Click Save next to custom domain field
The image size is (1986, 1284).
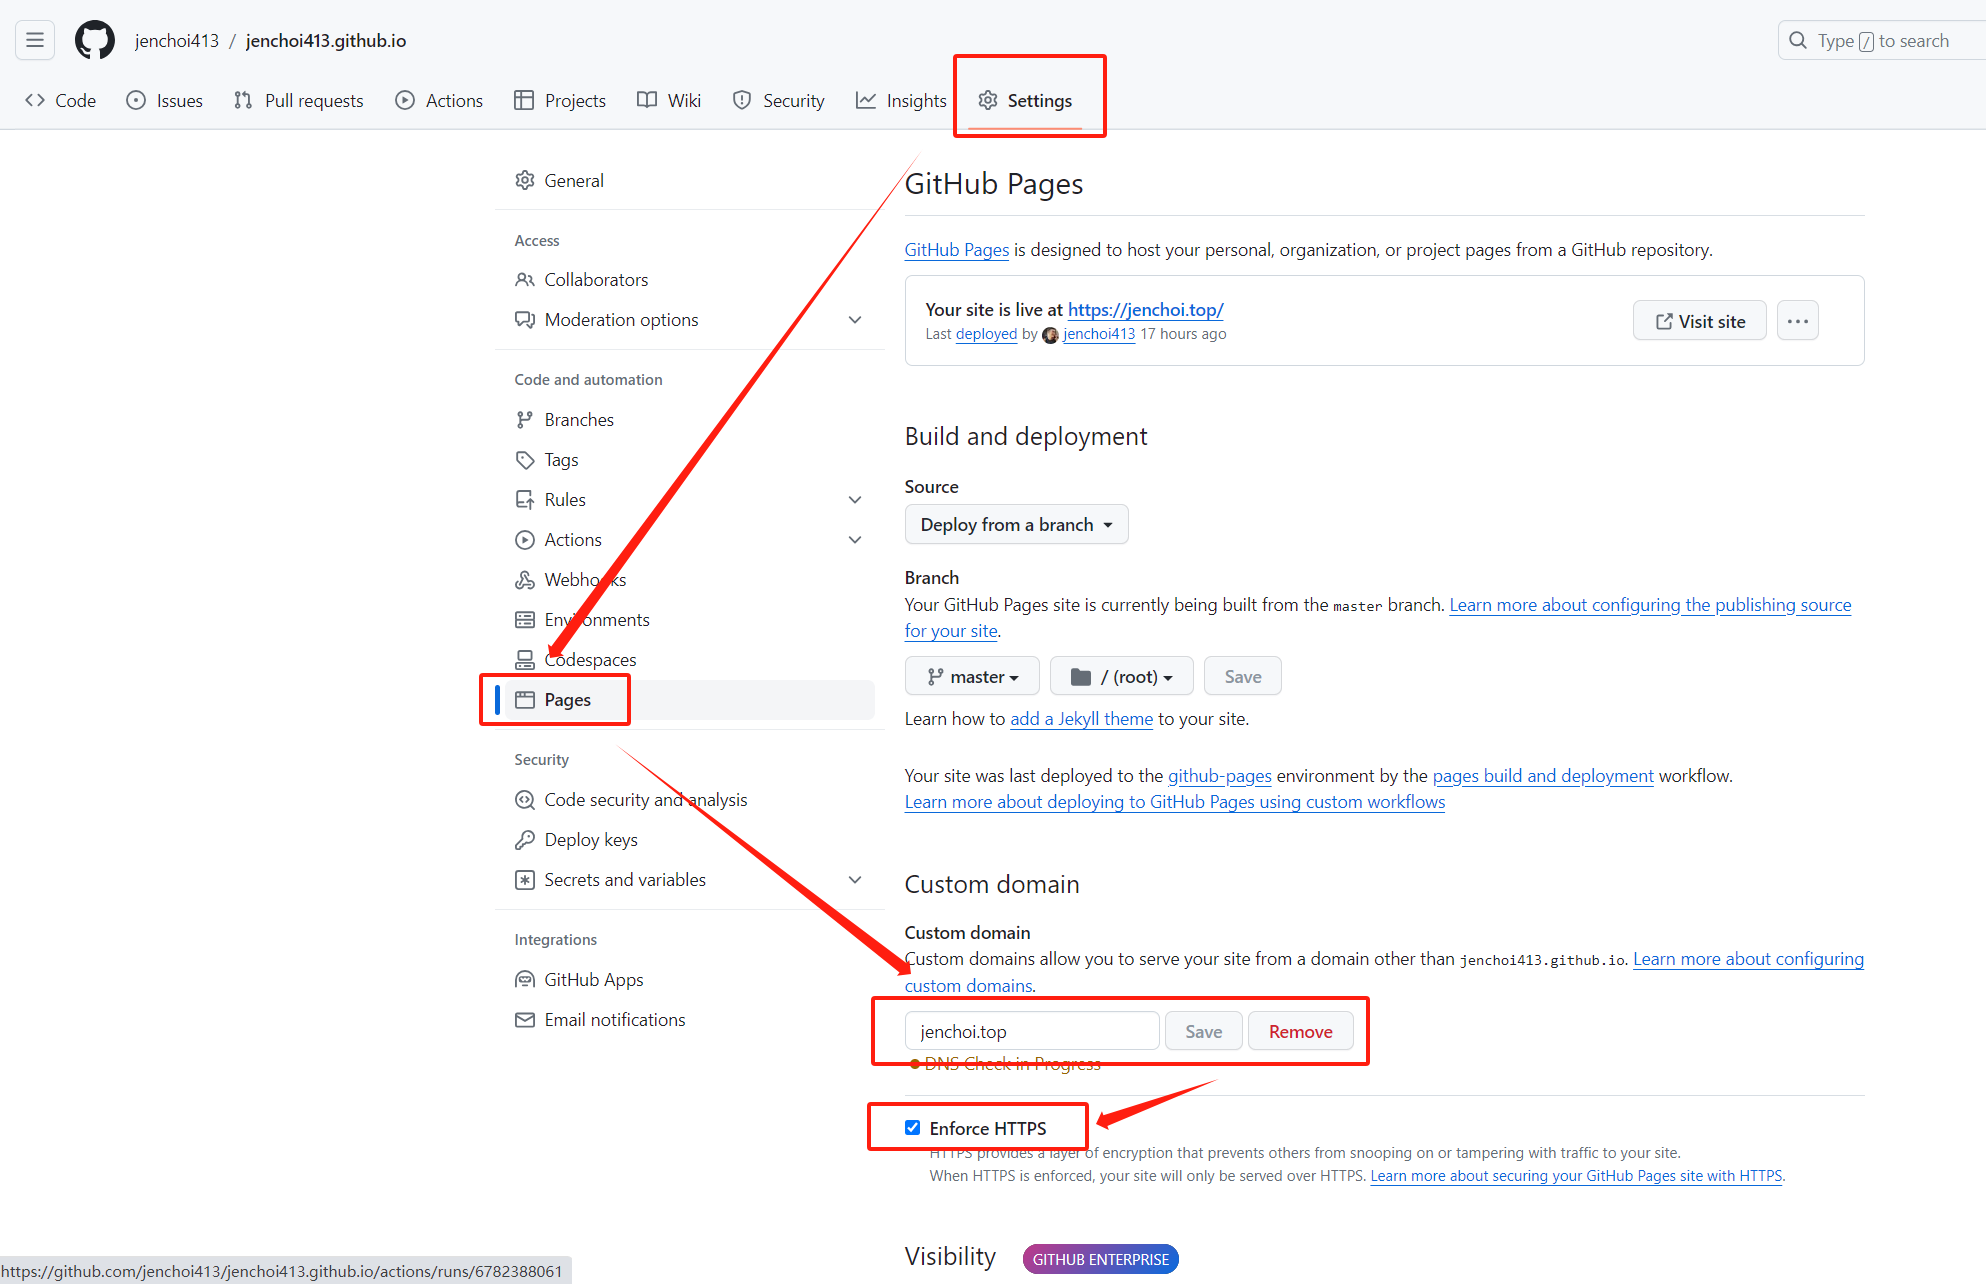tap(1204, 1031)
